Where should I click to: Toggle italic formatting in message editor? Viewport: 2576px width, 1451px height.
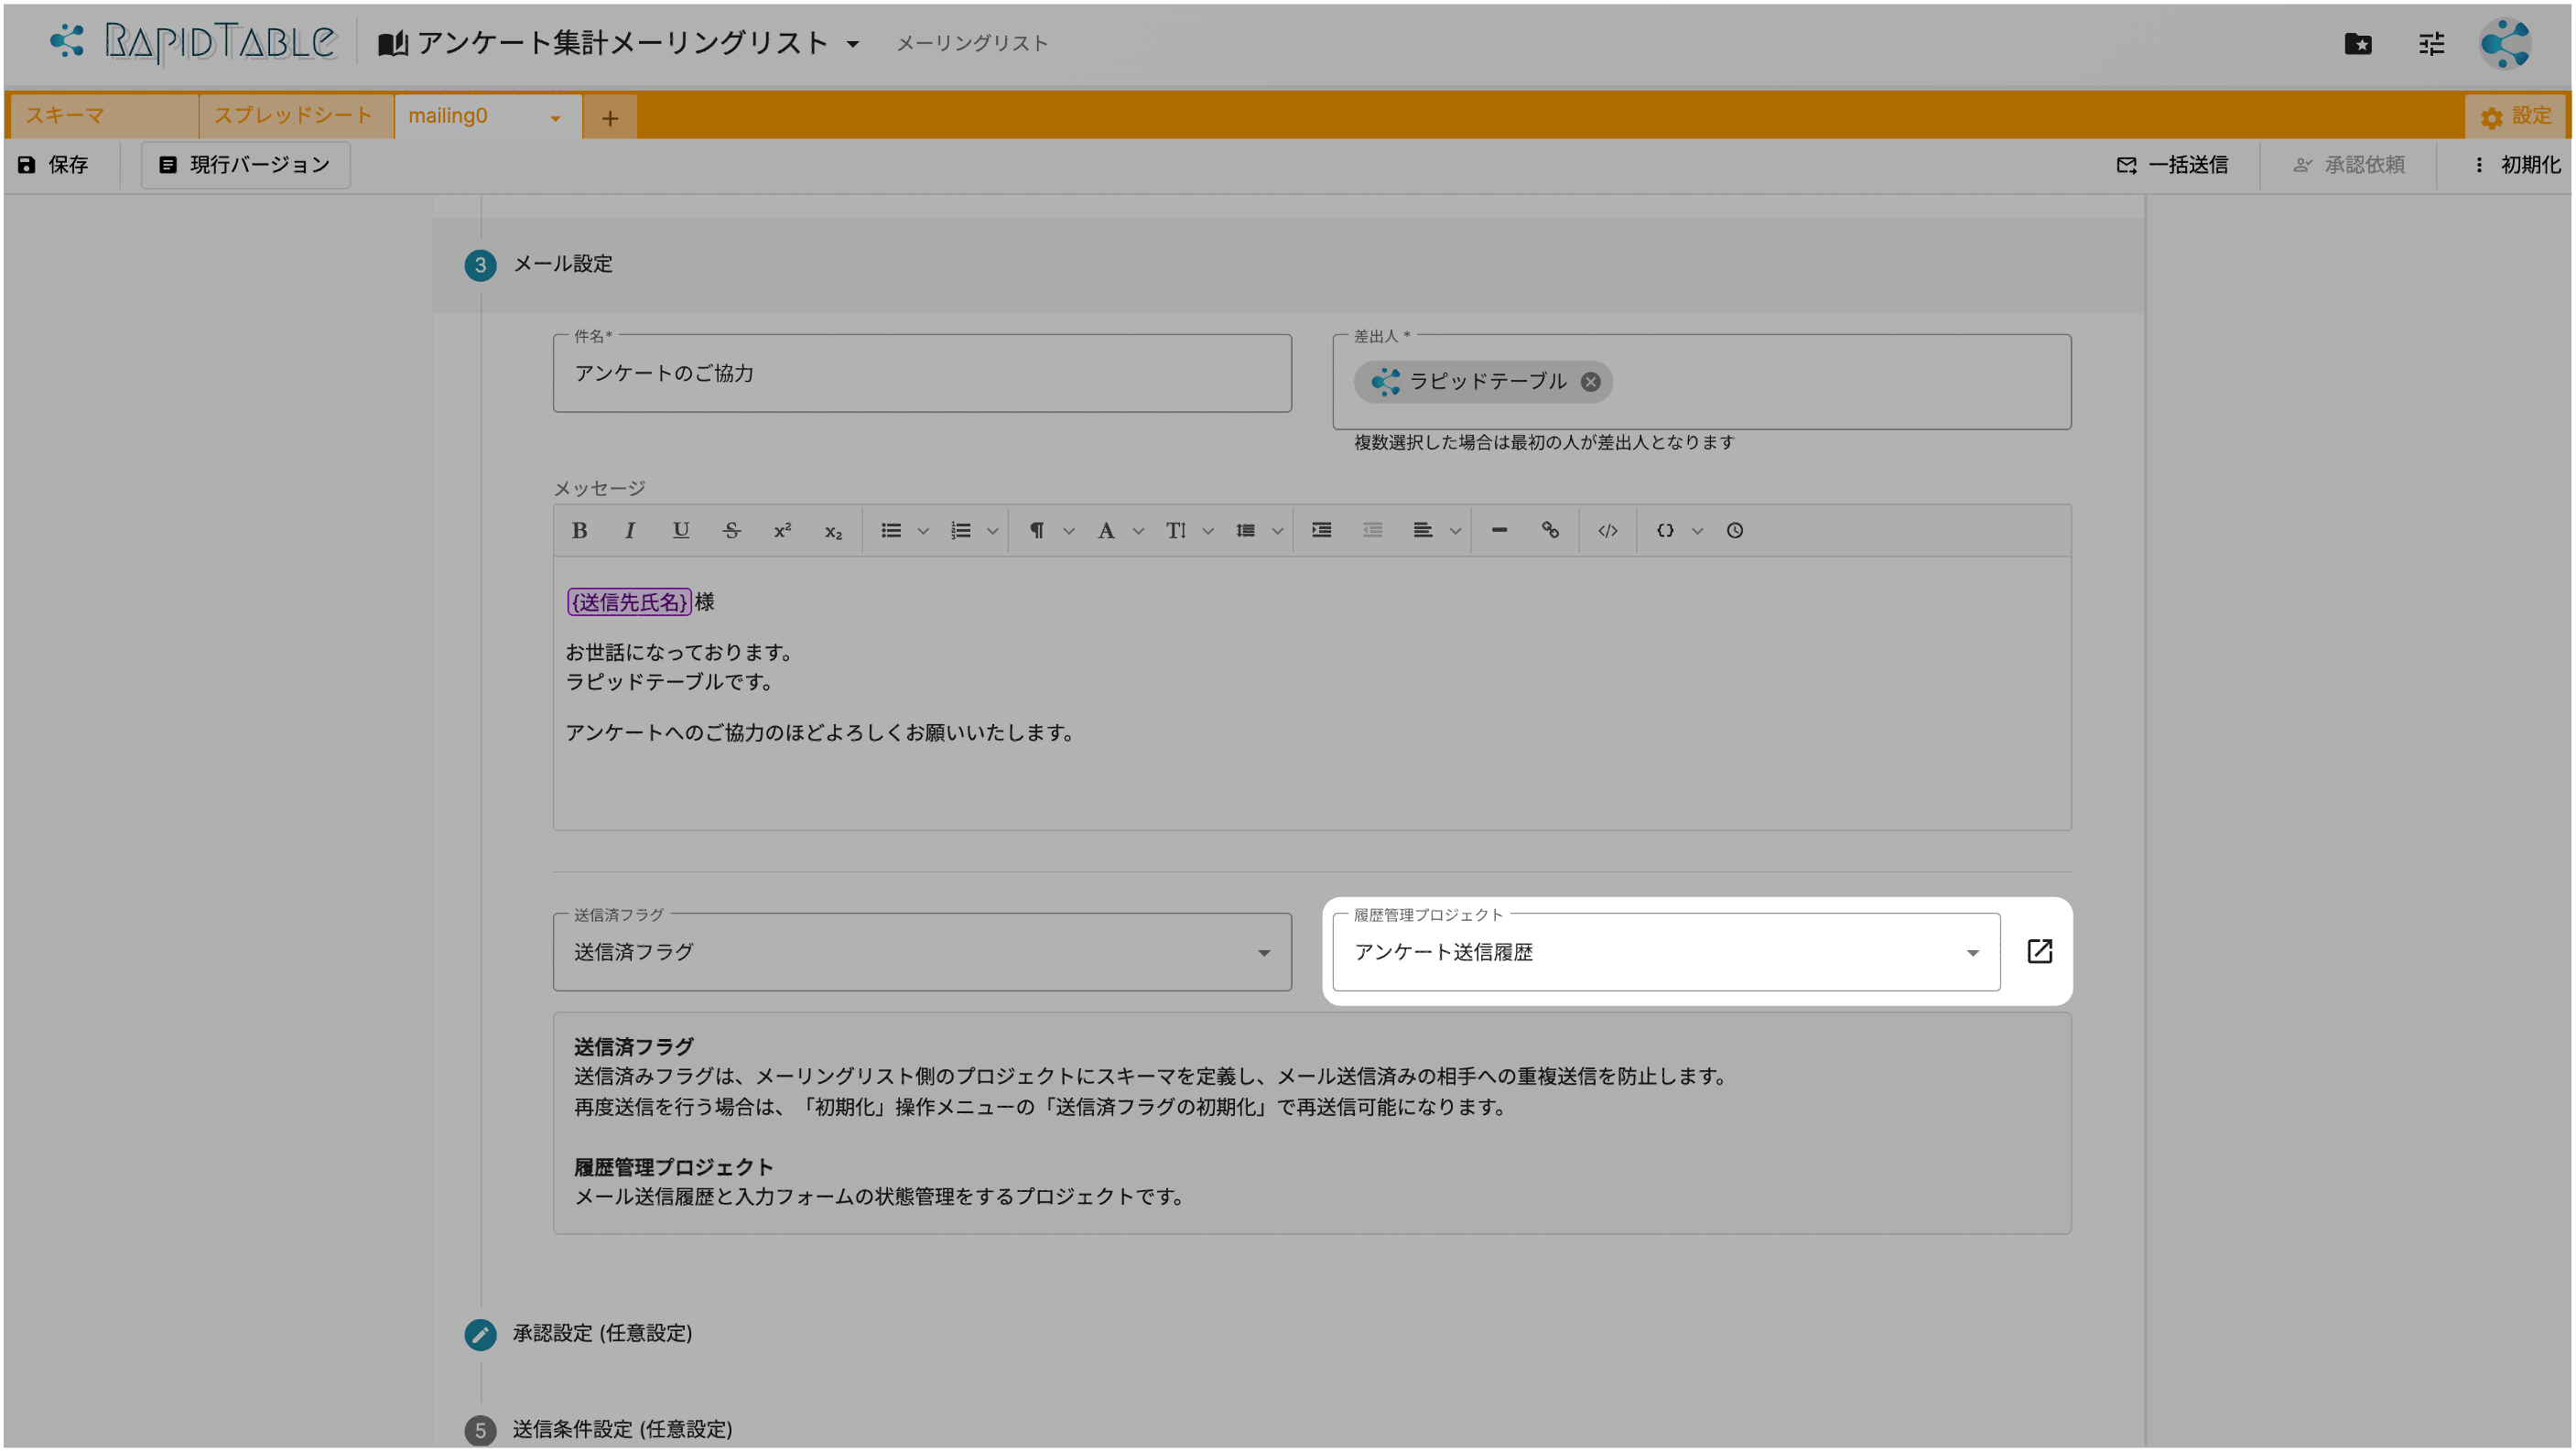(x=630, y=531)
